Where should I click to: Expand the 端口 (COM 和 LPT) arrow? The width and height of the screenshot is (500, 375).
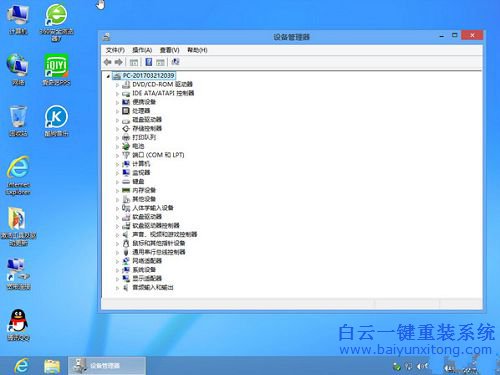(x=117, y=156)
